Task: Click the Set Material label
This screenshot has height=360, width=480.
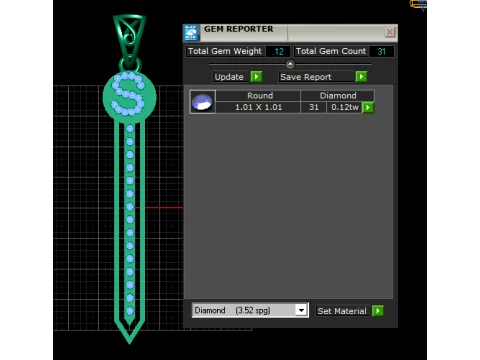Action: [342, 311]
